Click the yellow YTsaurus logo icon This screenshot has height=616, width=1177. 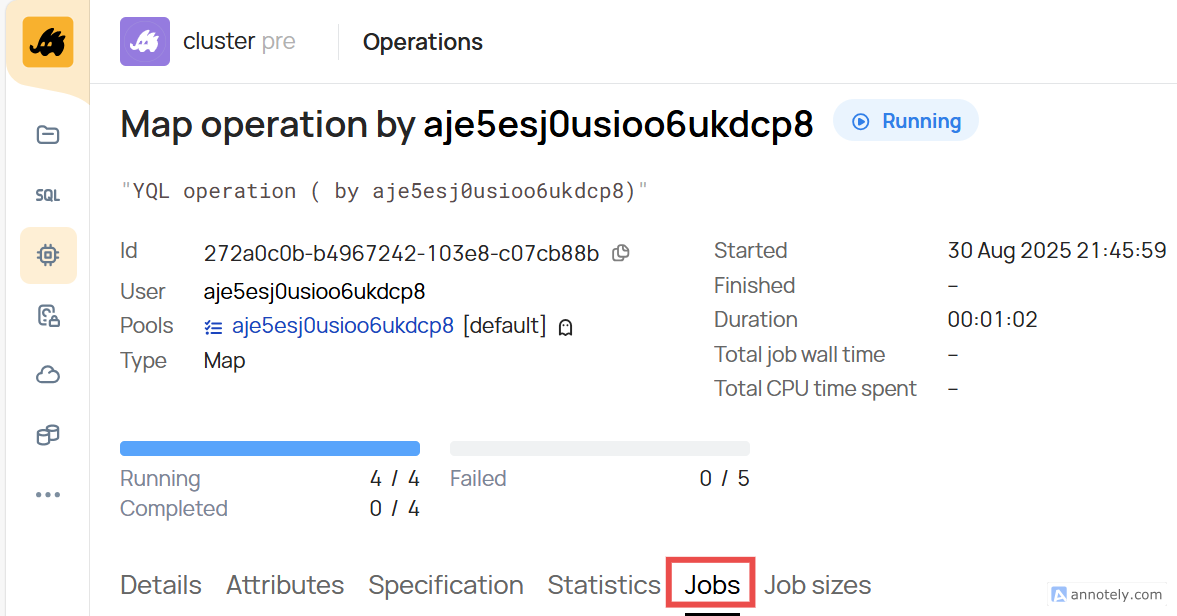(x=48, y=42)
